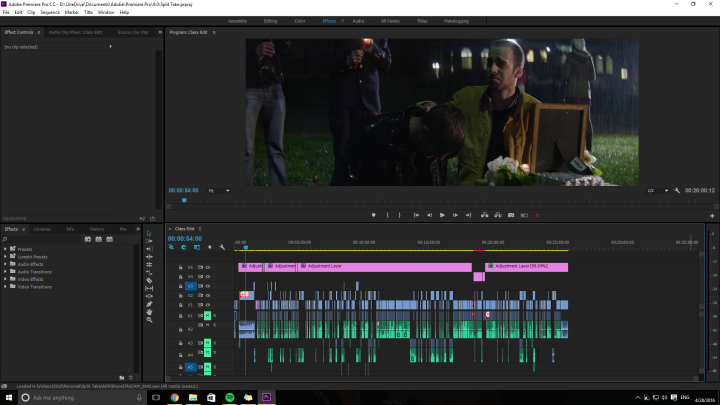720x405 pixels.
Task: Click the Mark In bracket button
Action: tap(388, 215)
